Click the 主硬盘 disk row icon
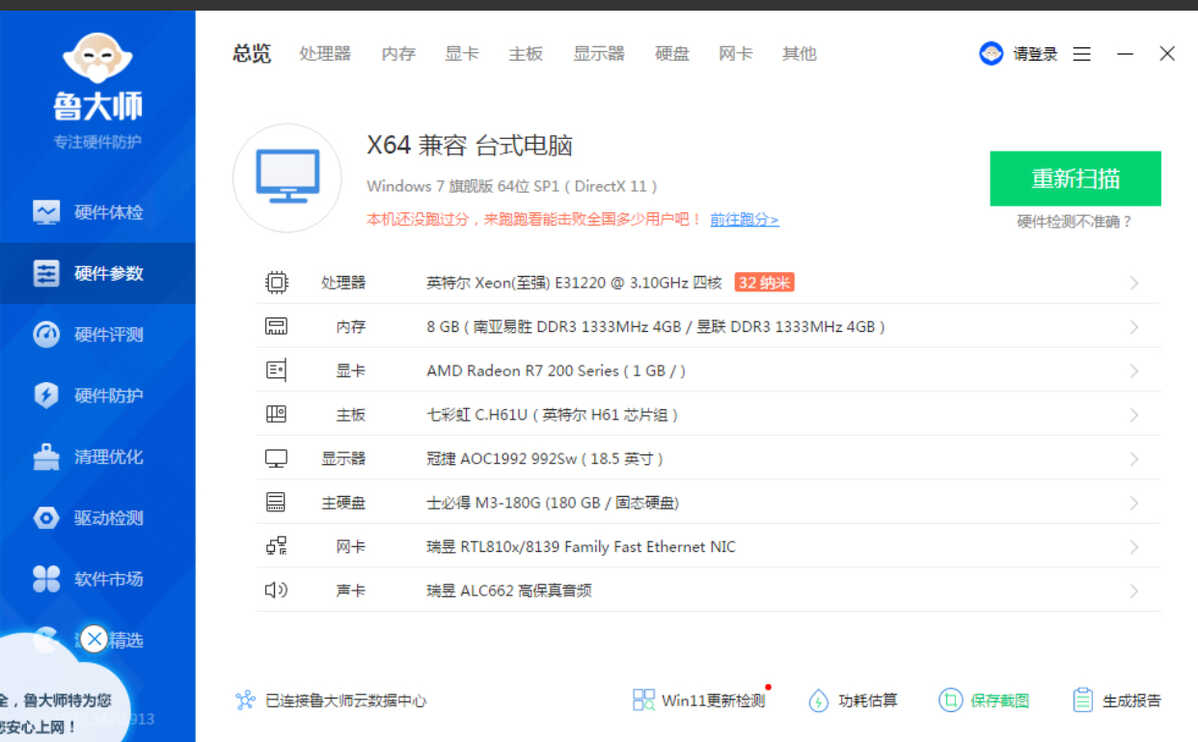The height and width of the screenshot is (742, 1198). coord(277,503)
